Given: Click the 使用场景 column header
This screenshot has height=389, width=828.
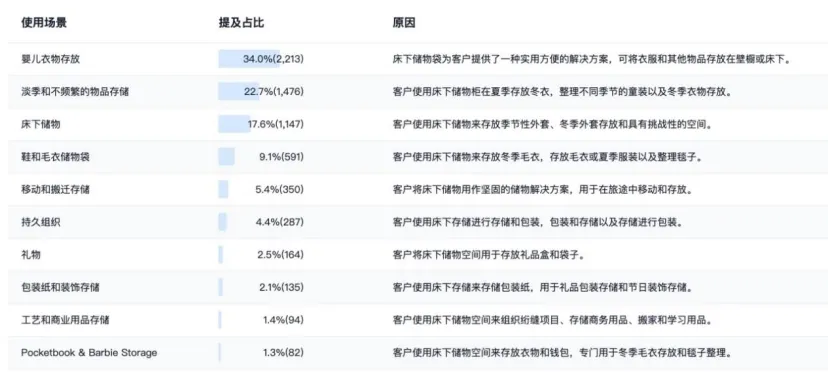Looking at the screenshot, I should pos(44,23).
